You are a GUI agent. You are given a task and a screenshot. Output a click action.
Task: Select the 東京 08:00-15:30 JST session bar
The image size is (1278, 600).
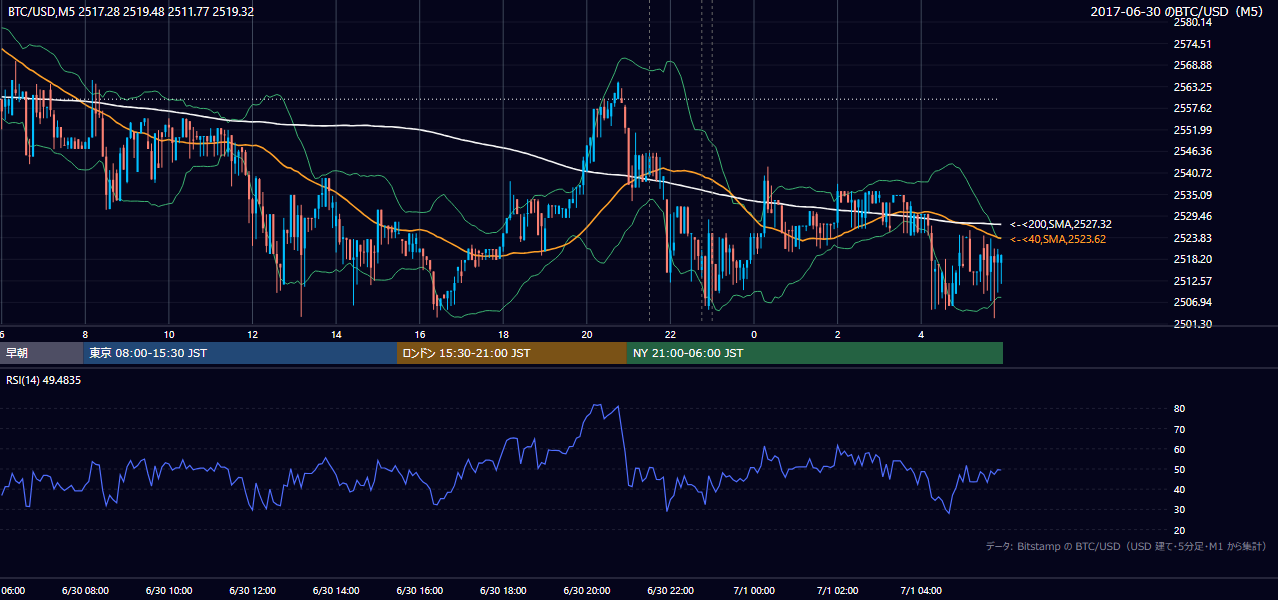[x=240, y=353]
